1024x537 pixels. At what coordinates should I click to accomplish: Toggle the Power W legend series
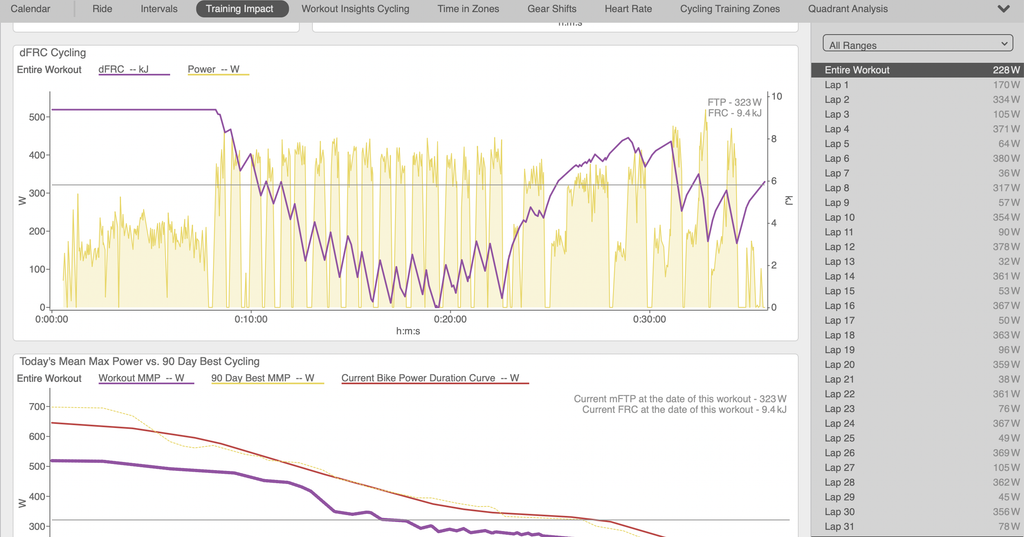point(217,69)
